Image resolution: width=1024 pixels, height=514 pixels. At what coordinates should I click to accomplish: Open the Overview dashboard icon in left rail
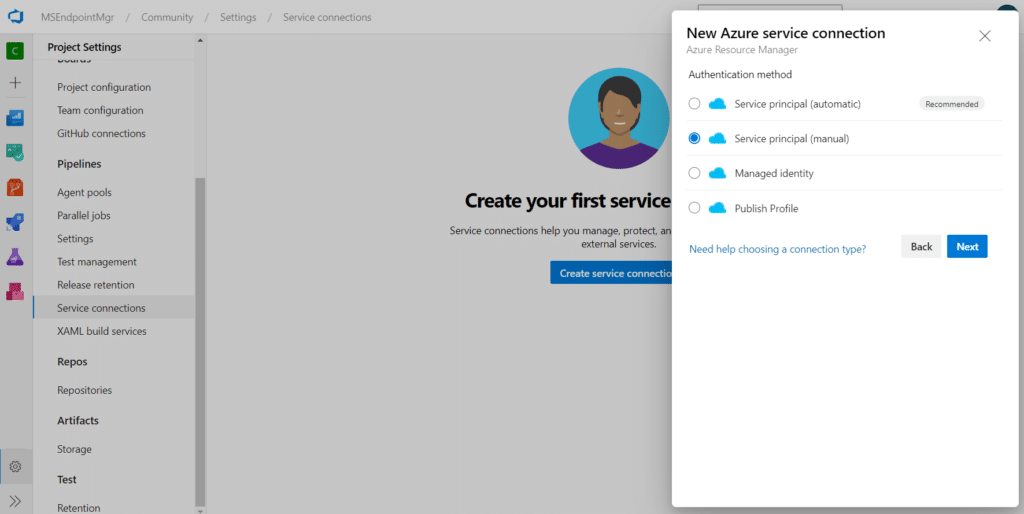coord(15,118)
